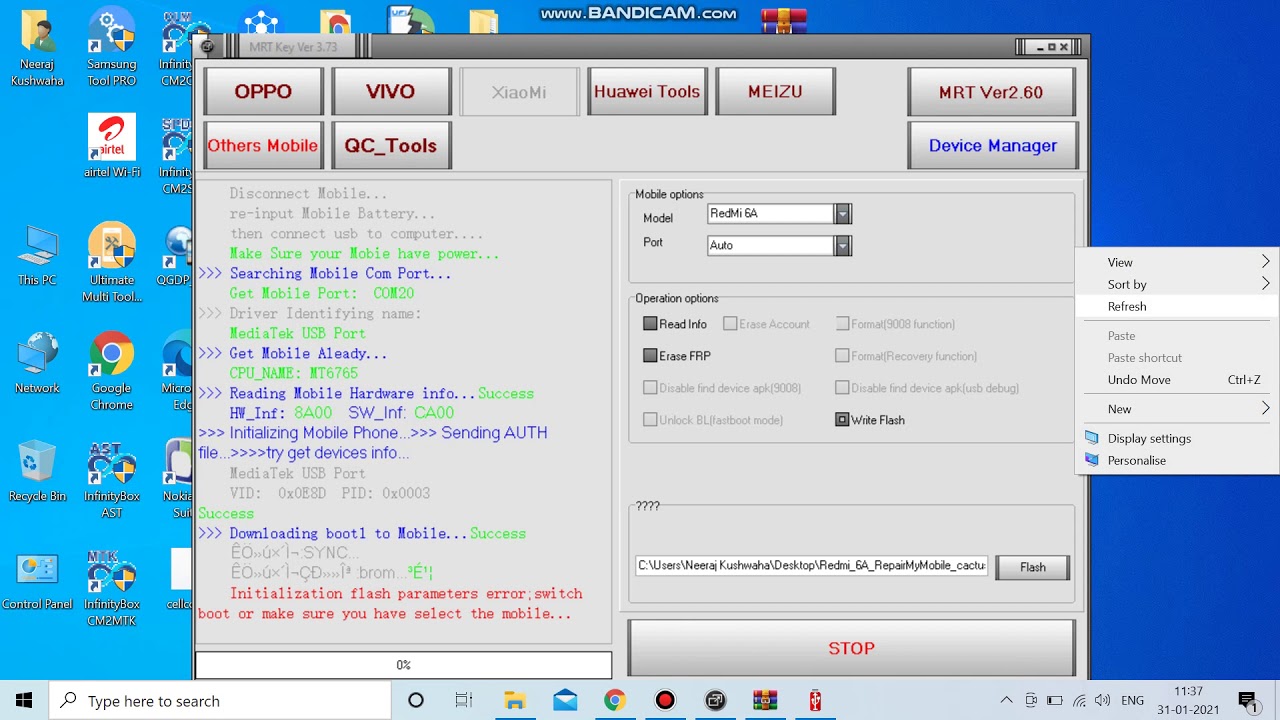Open Bandicam recorder taskbar icon
This screenshot has height=720, width=1280.
coord(664,700)
